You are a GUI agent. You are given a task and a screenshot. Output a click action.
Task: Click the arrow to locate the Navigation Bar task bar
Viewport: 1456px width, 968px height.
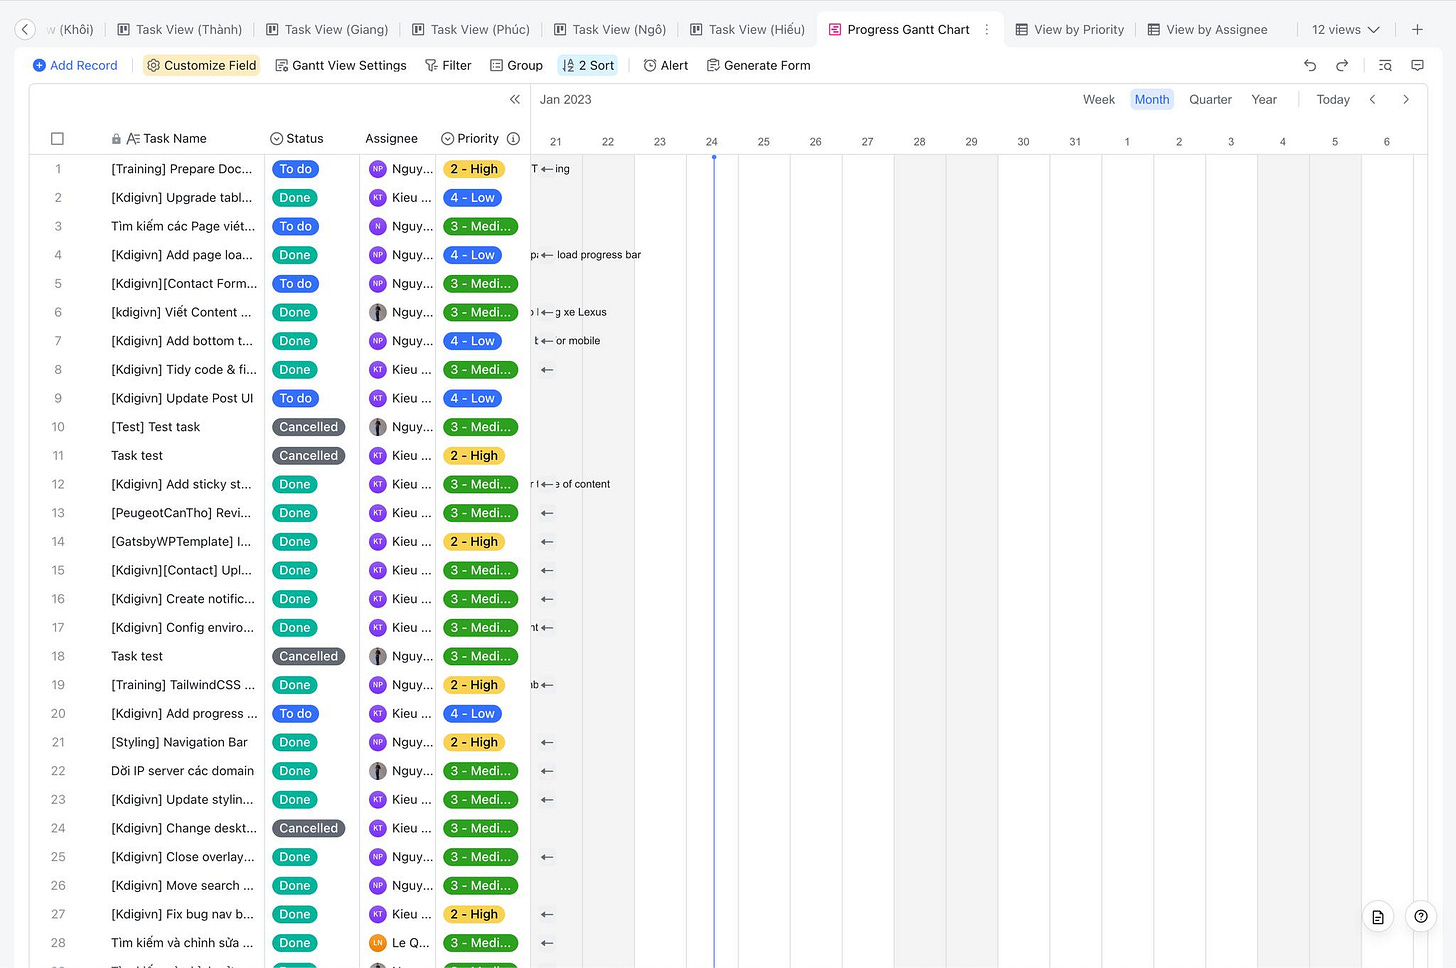coord(547,743)
